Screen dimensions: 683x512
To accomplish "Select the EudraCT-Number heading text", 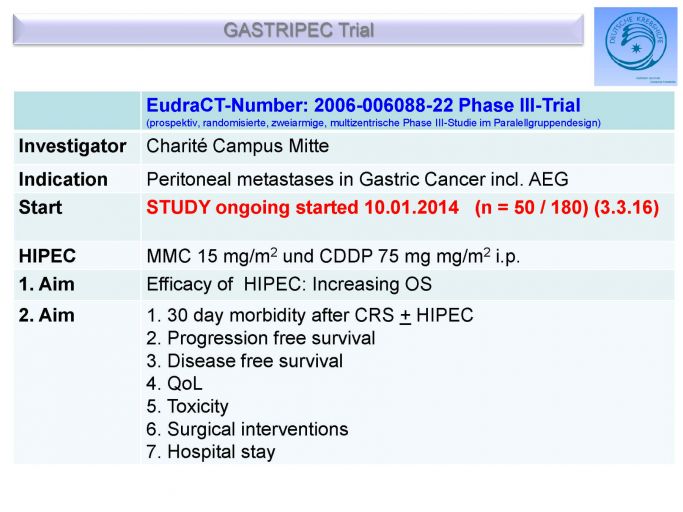I will (363, 105).
